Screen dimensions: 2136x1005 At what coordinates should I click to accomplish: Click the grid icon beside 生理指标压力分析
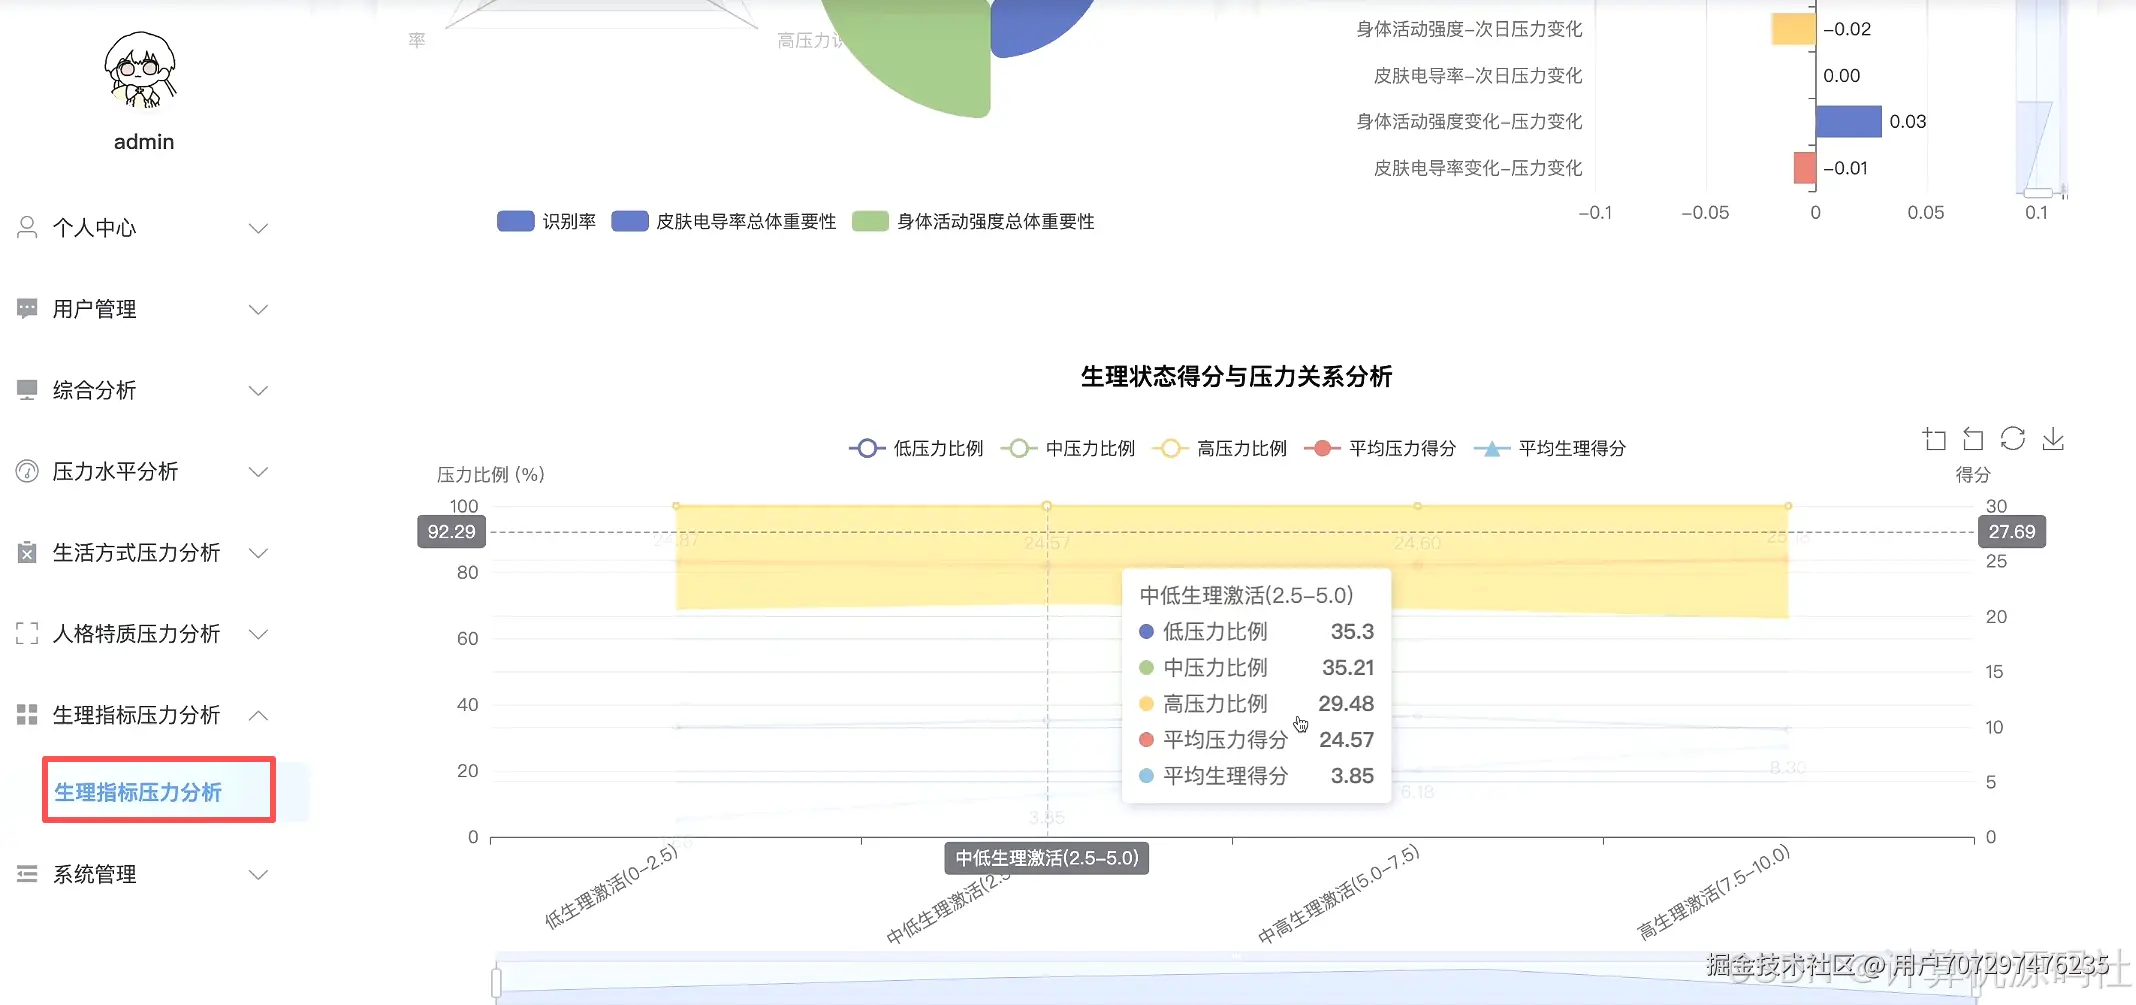[x=26, y=714]
